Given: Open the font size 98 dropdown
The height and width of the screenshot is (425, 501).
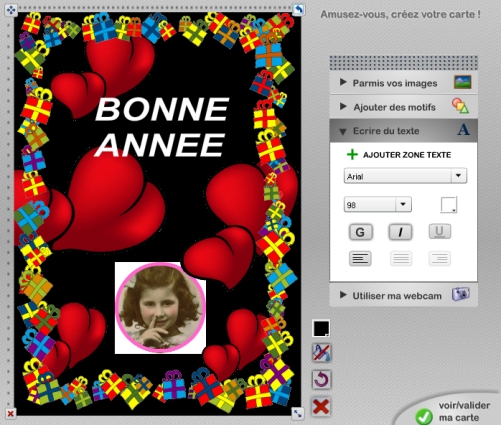Looking at the screenshot, I should [378, 204].
